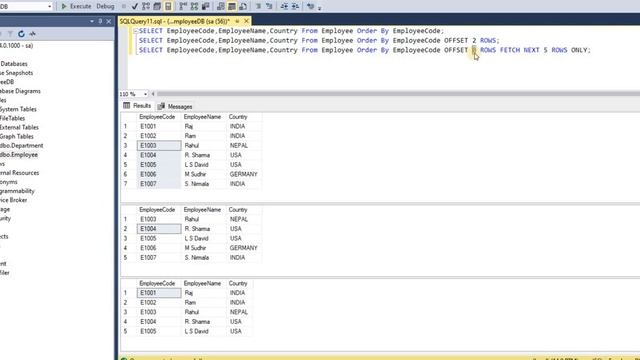Open toolbar overflow options arrow
This screenshot has height=360, width=640.
pyautogui.click(x=319, y=7)
